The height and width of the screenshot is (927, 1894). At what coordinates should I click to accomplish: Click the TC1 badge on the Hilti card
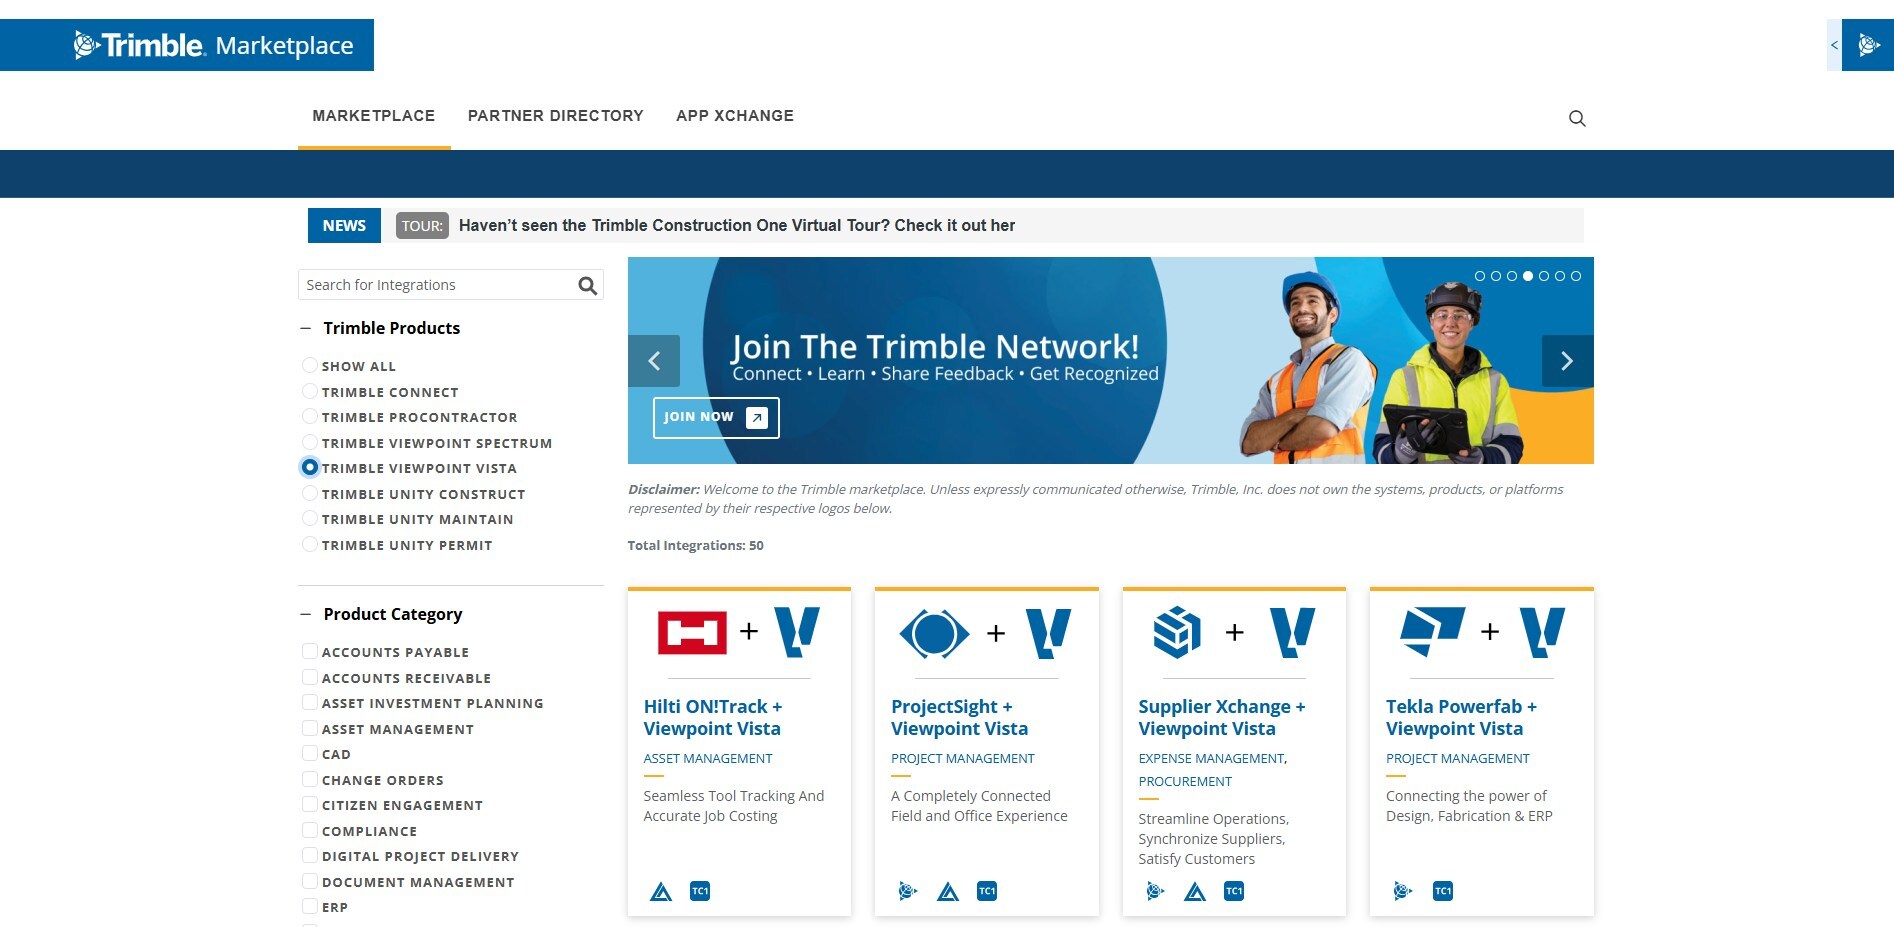pyautogui.click(x=700, y=890)
